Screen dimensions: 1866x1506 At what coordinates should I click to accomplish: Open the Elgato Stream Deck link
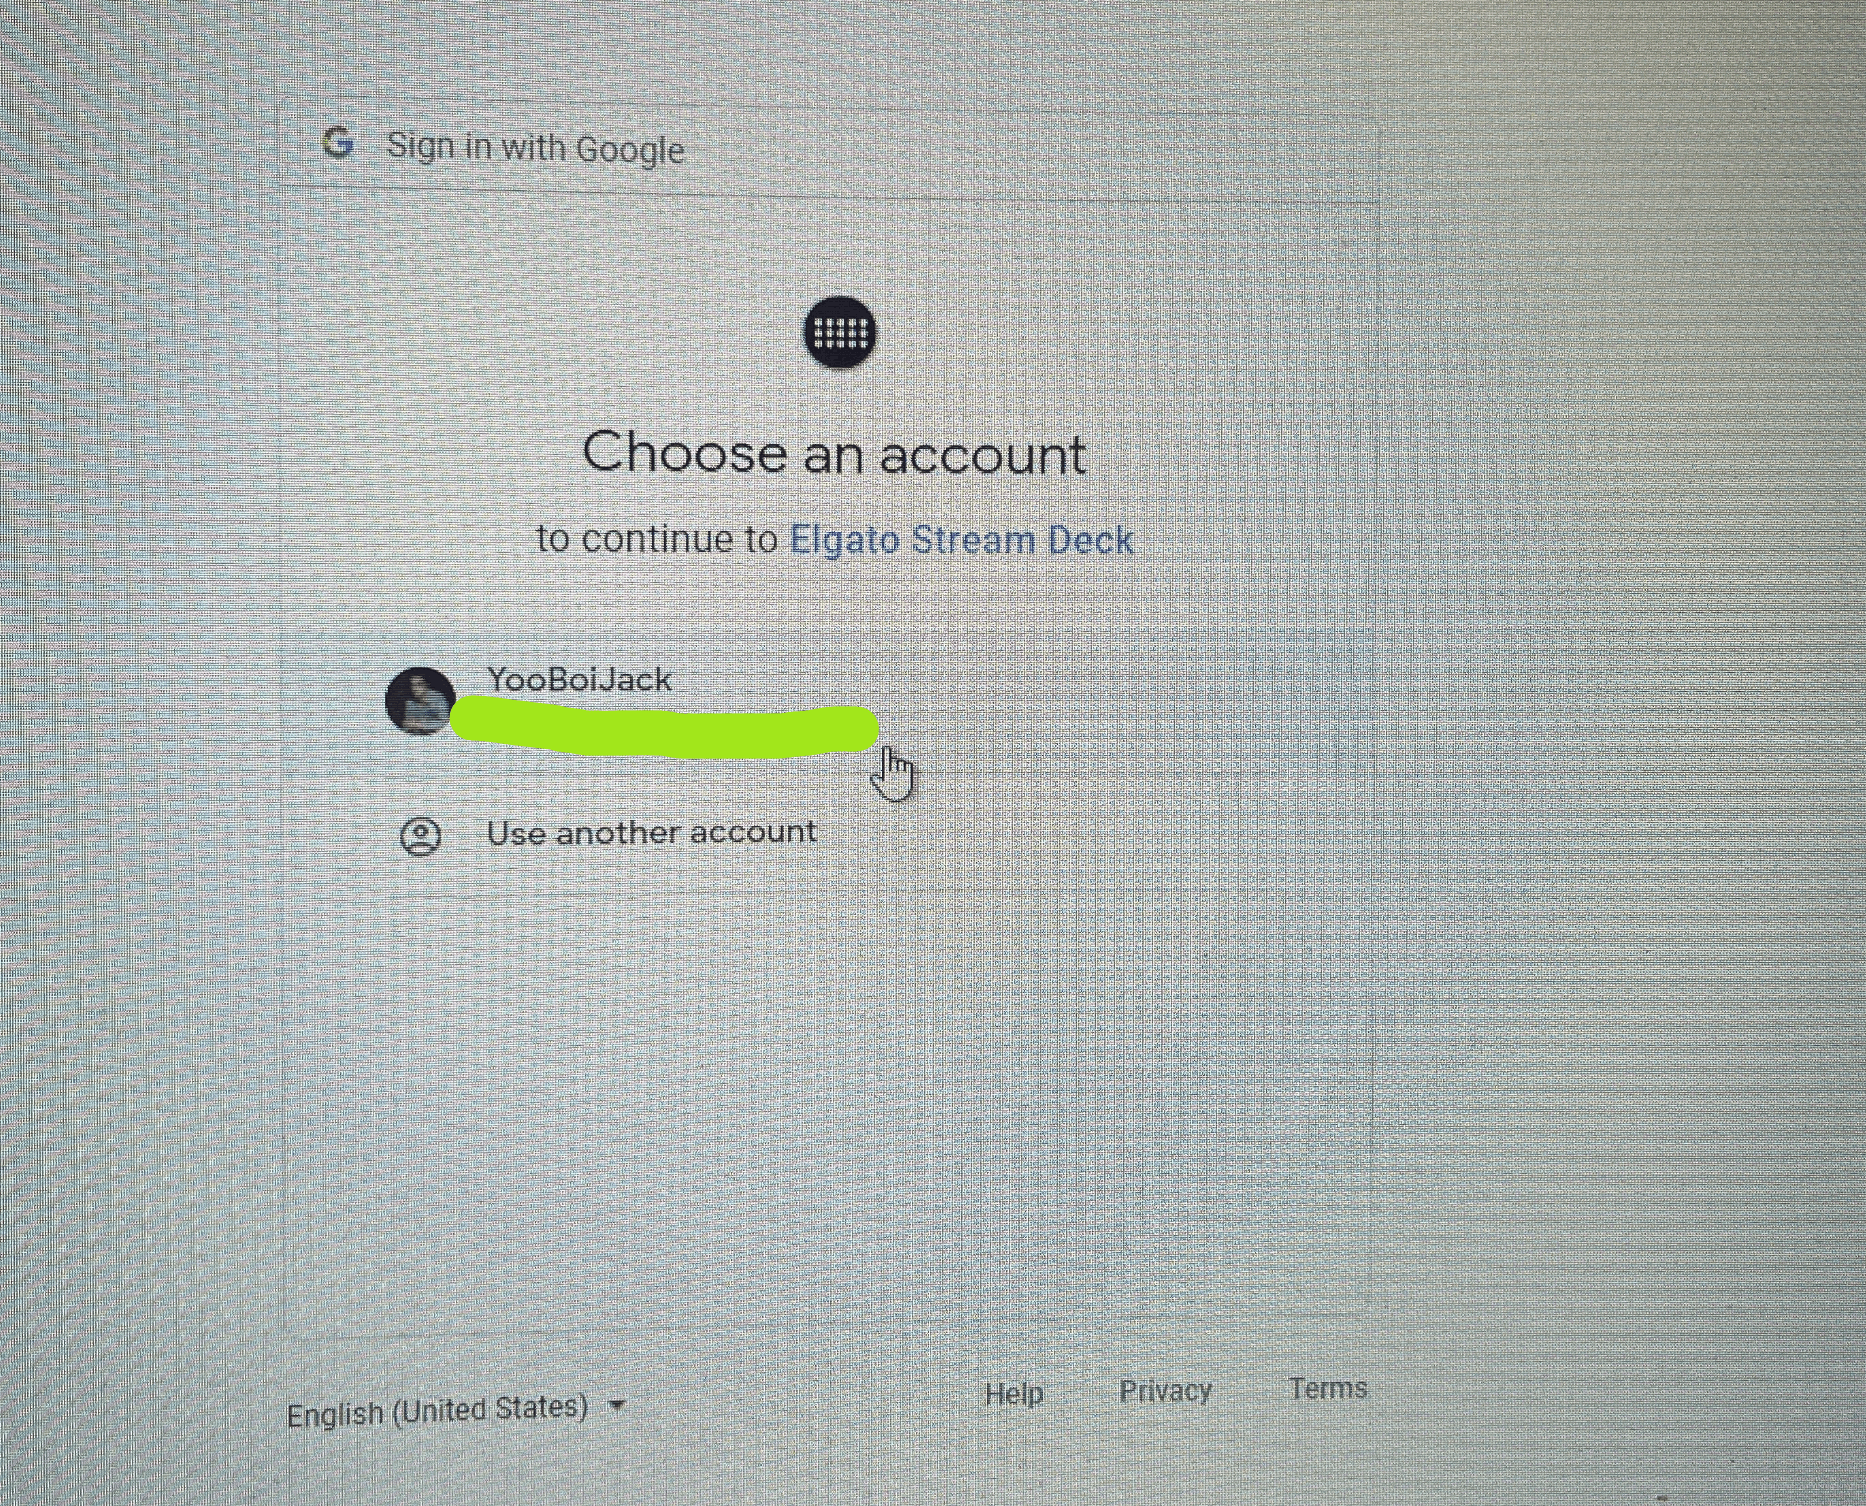(961, 540)
